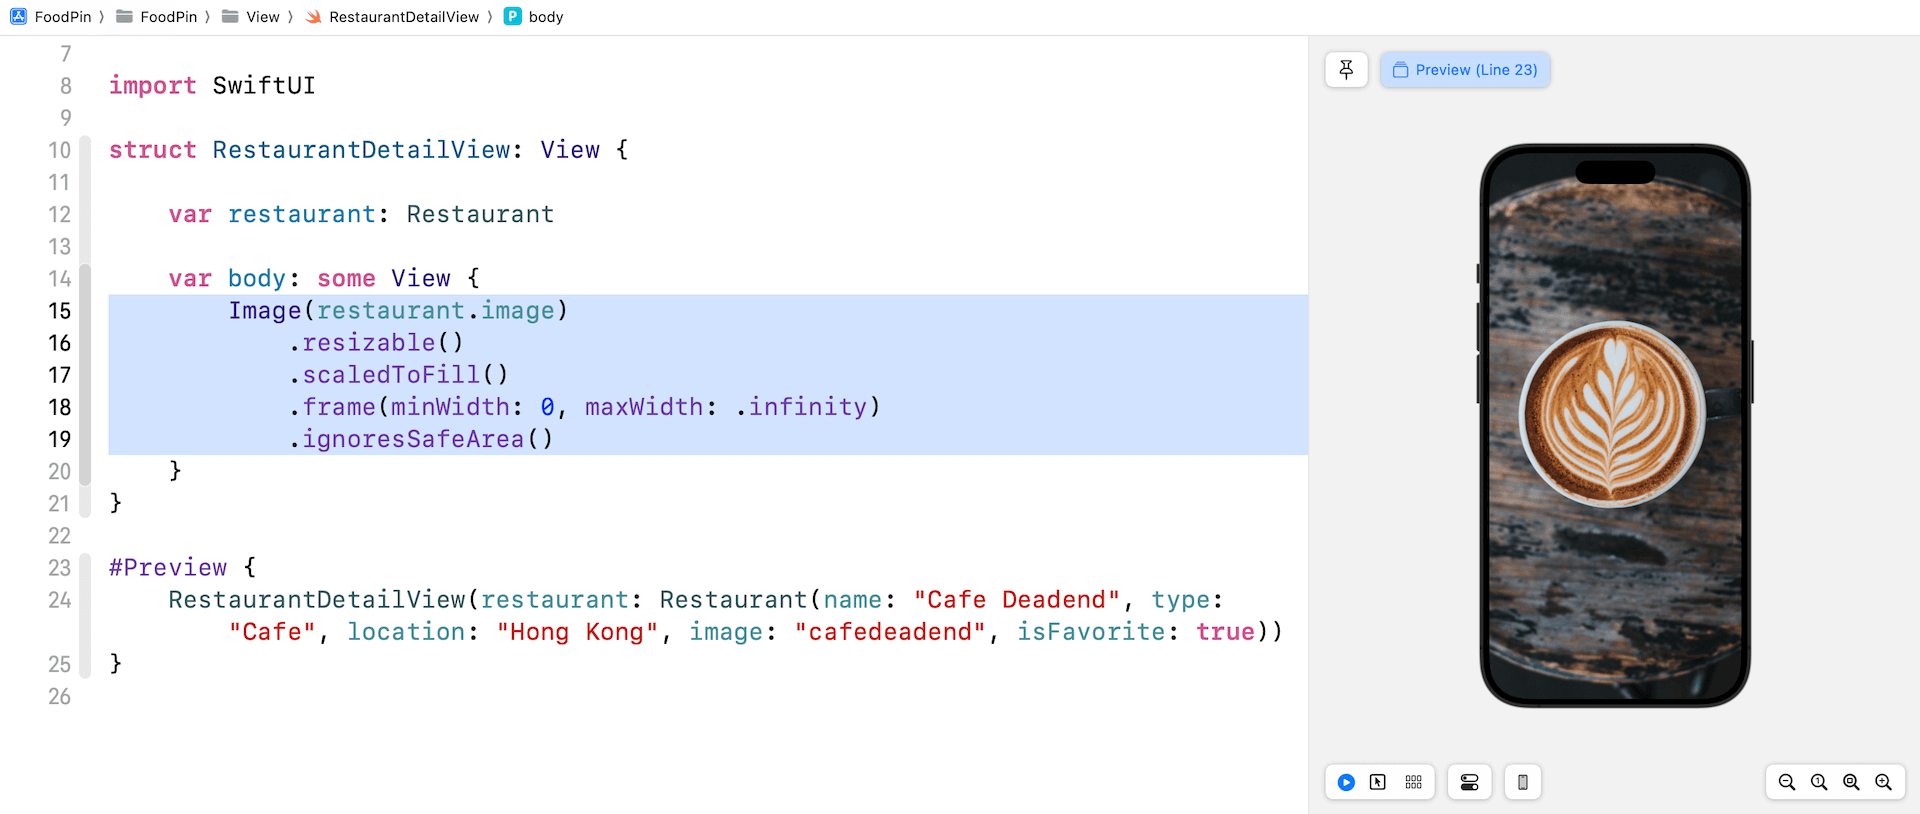Open the View folder breadcrumb
The width and height of the screenshot is (1920, 814).
(x=262, y=17)
